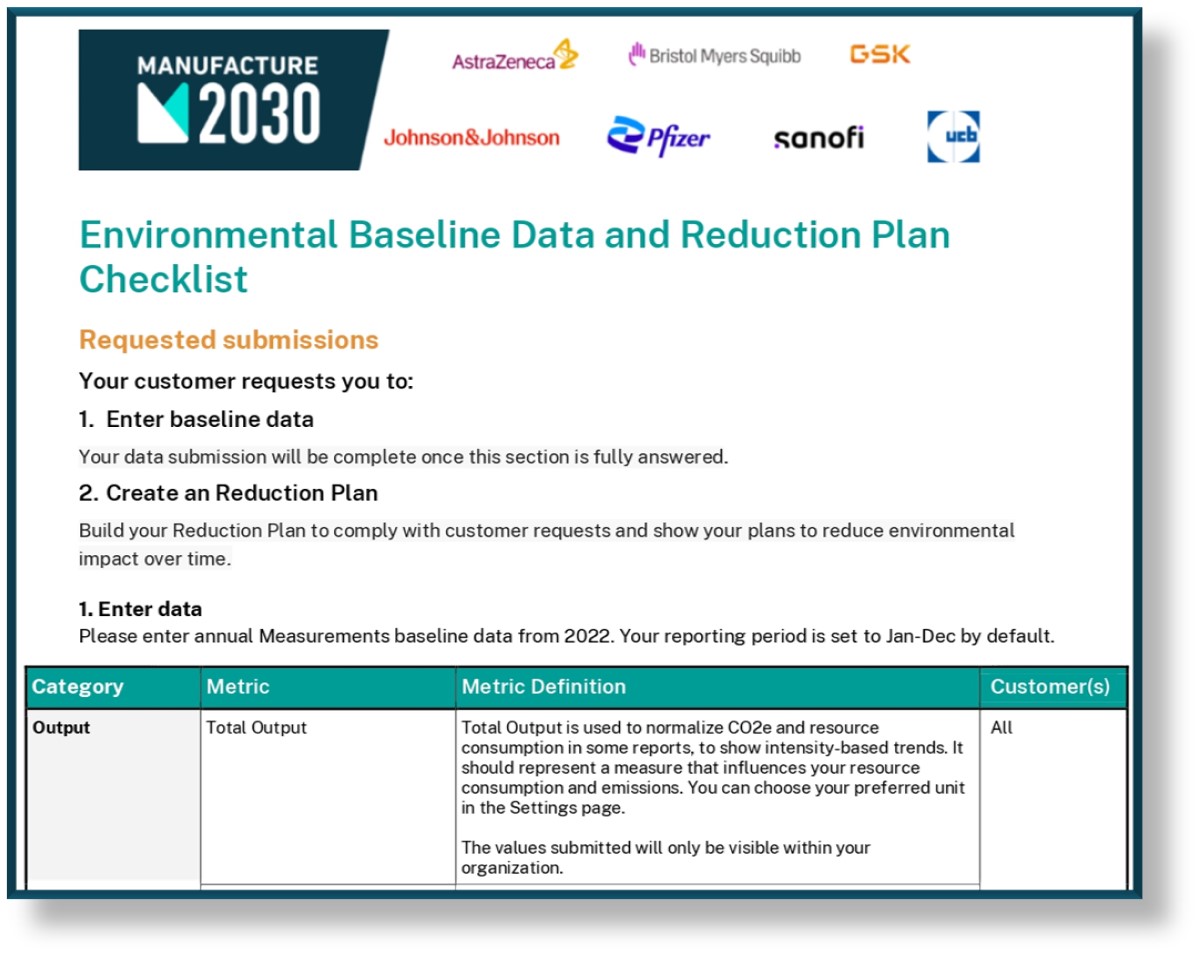Click the 'Build your Reduction Plan to comply' paragraph
Image resolution: width=1202 pixels, height=959 pixels.
(x=546, y=544)
